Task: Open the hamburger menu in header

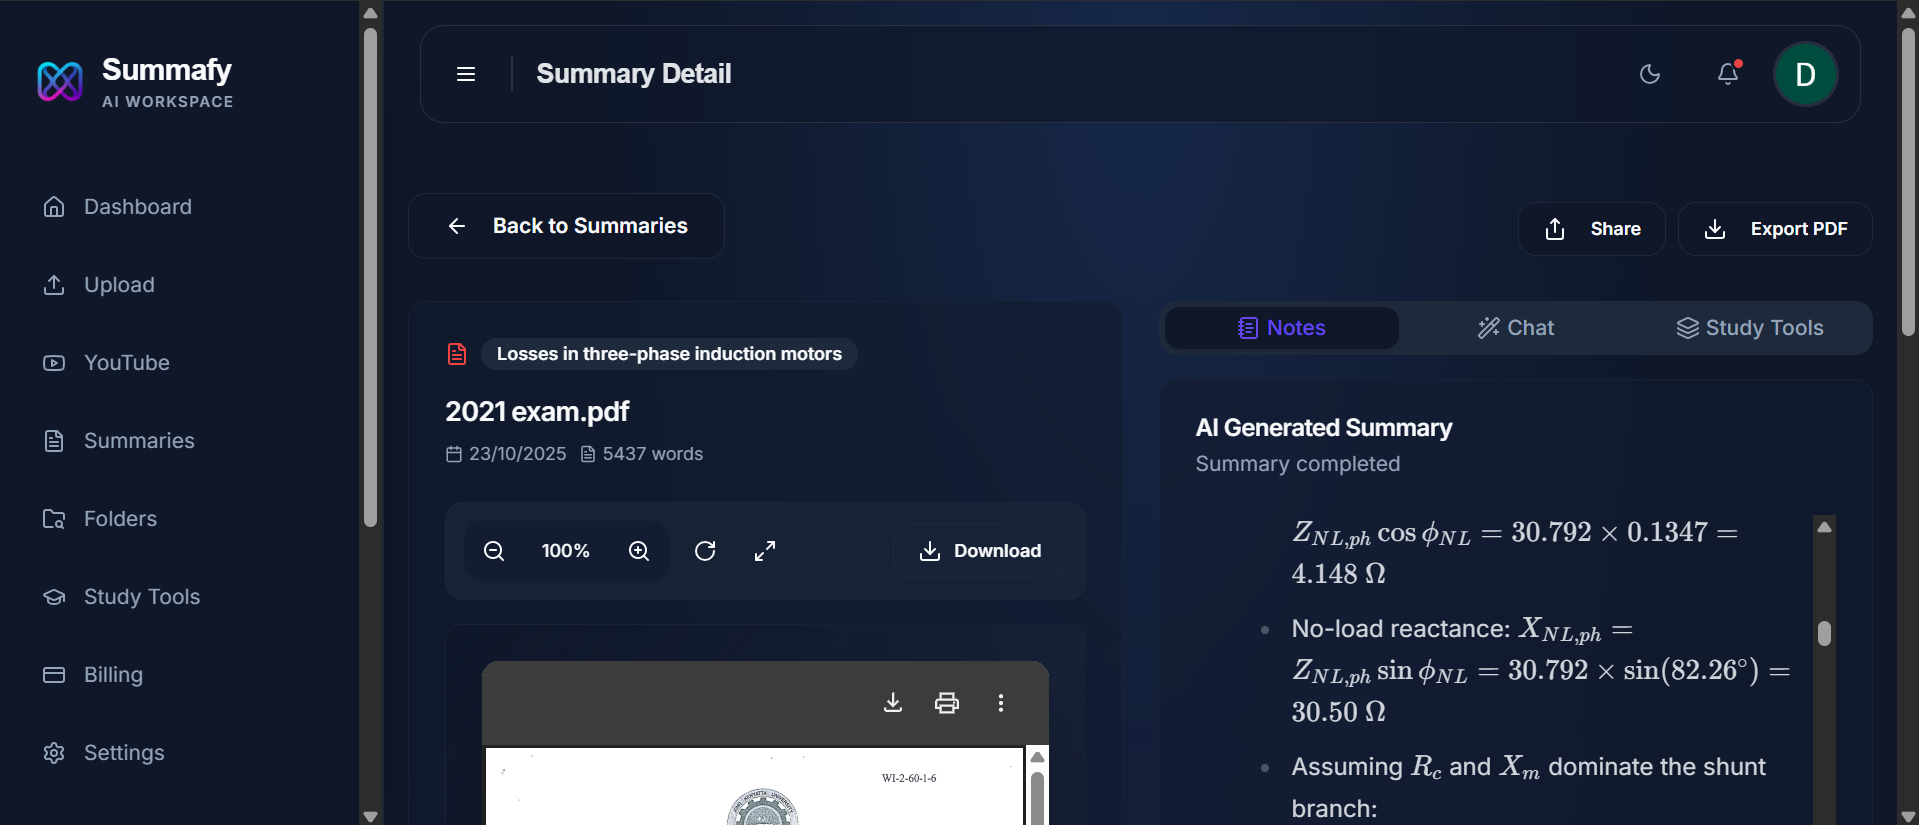Action: [466, 74]
